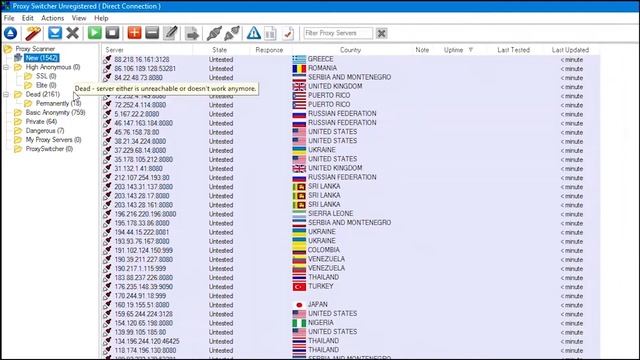Stop testing with the gray stop button
The width and height of the screenshot is (640, 360).
pos(112,33)
